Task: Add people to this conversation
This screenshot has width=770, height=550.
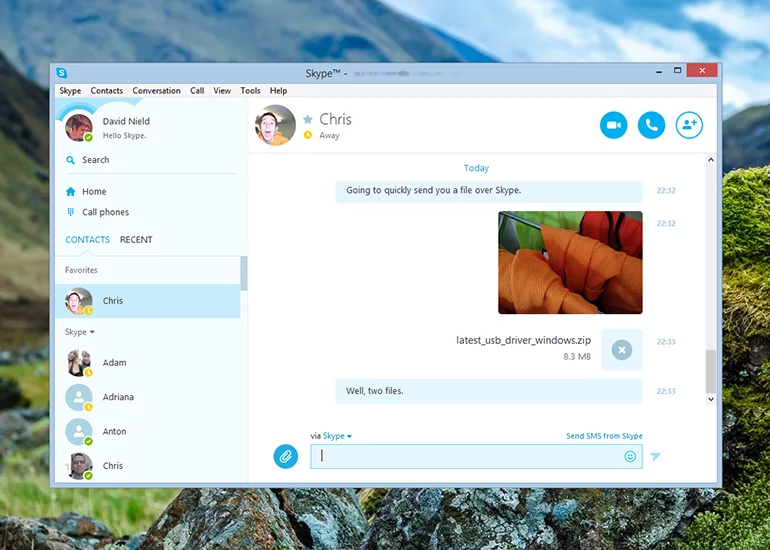Action: pos(689,125)
